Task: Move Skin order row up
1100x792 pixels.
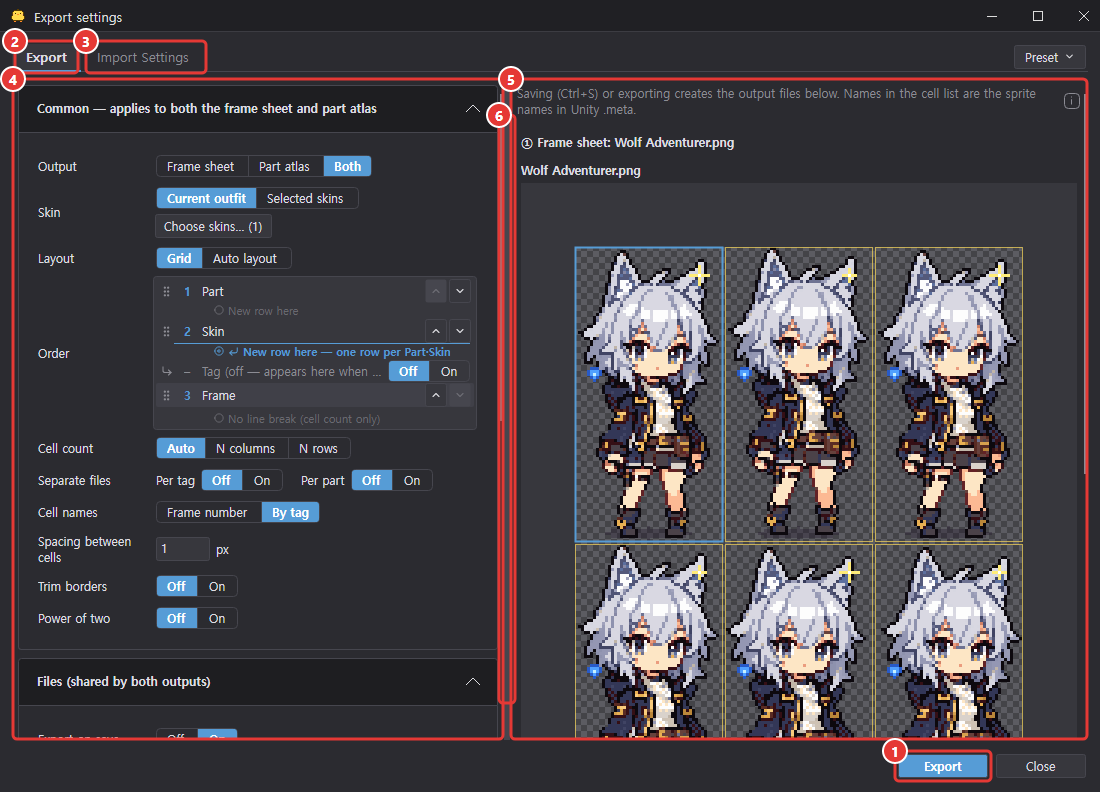Action: (x=436, y=330)
